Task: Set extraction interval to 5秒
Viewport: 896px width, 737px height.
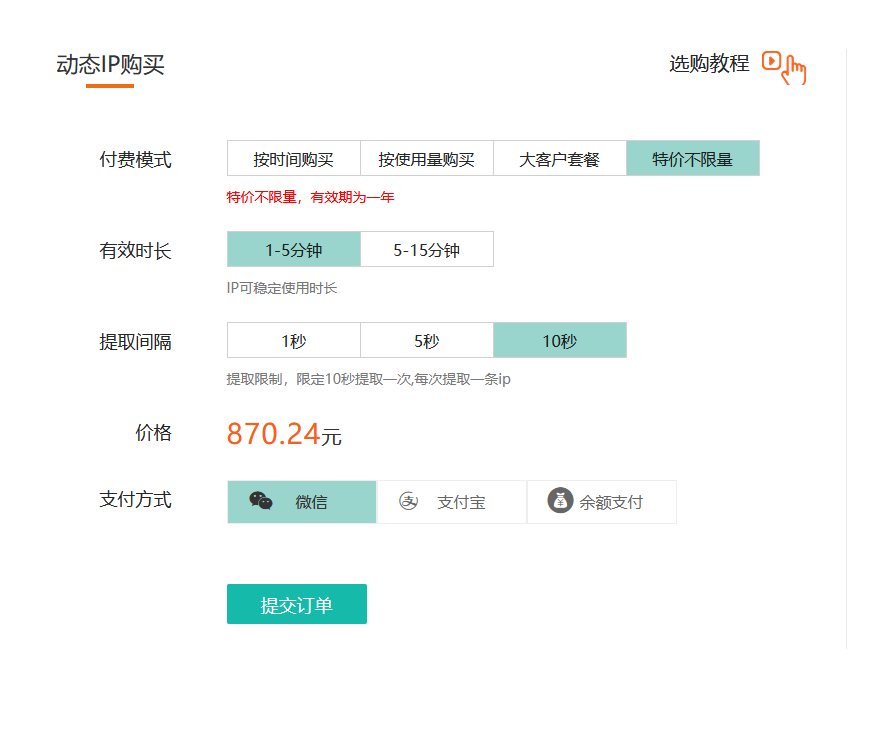Action: click(426, 341)
